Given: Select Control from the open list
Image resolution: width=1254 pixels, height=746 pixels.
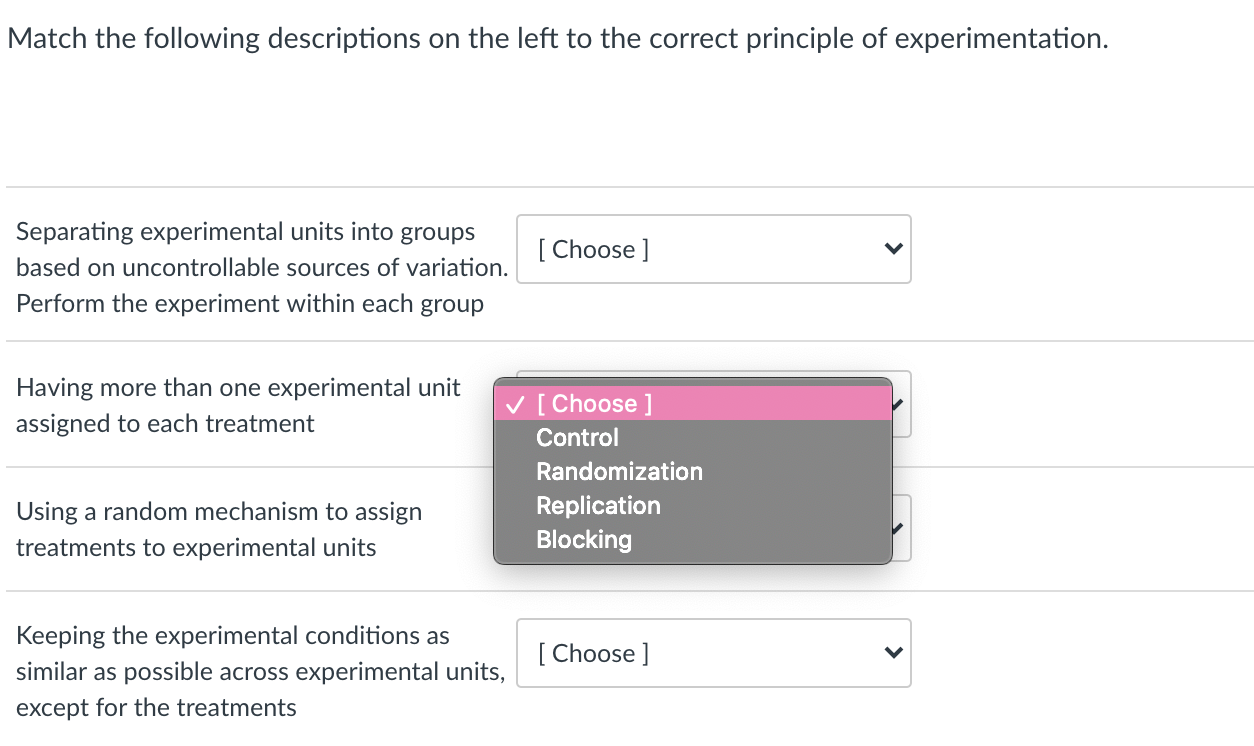Looking at the screenshot, I should coord(577,438).
